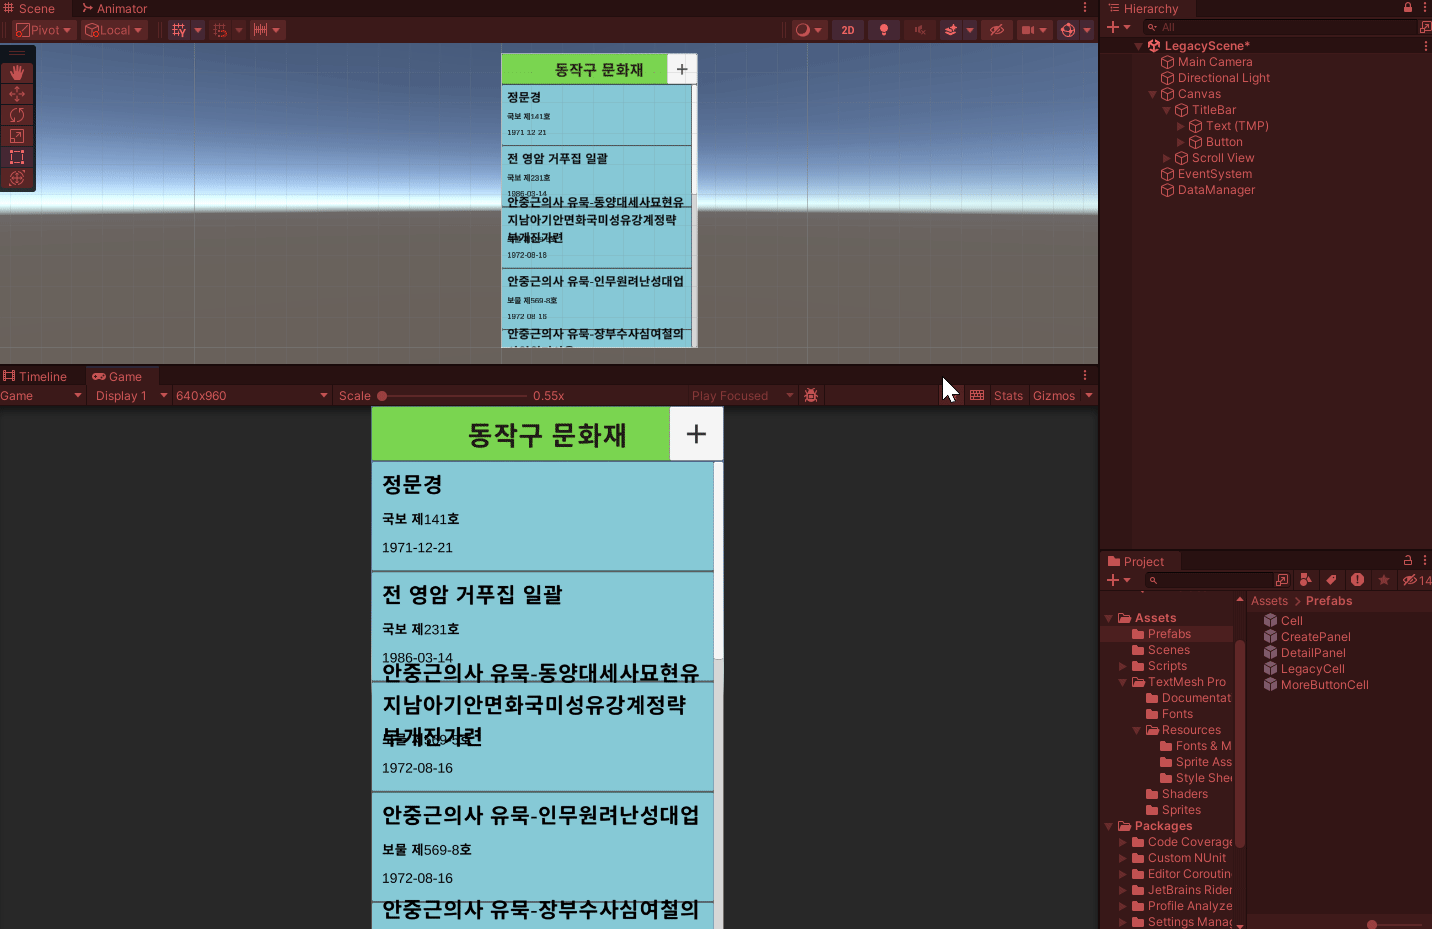Viewport: 1432px width, 929px height.
Task: Adjust the Game view Scale slider
Action: pyautogui.click(x=454, y=396)
